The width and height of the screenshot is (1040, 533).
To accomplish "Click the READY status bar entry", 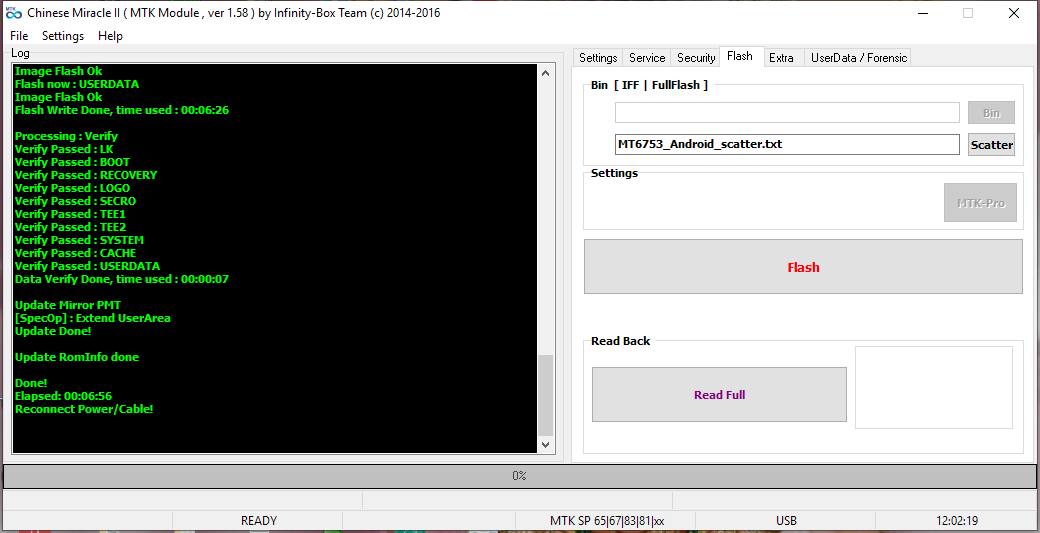I will pyautogui.click(x=258, y=521).
